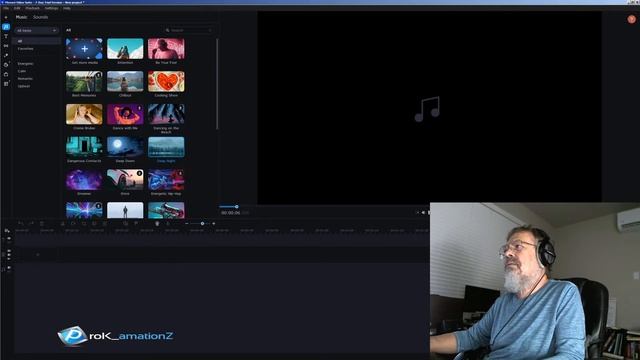Click the preview playback progress slider handle
Image resolution: width=640 pixels, height=360 pixels.
pyautogui.click(x=237, y=207)
